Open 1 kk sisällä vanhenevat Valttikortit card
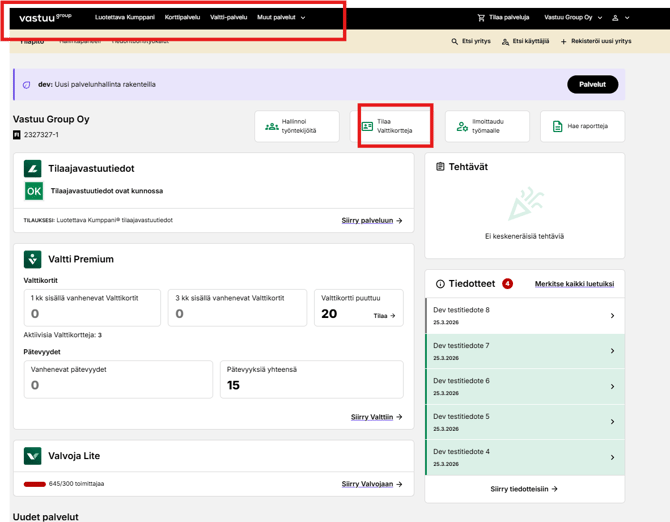This screenshot has height=522, width=670. click(92, 308)
